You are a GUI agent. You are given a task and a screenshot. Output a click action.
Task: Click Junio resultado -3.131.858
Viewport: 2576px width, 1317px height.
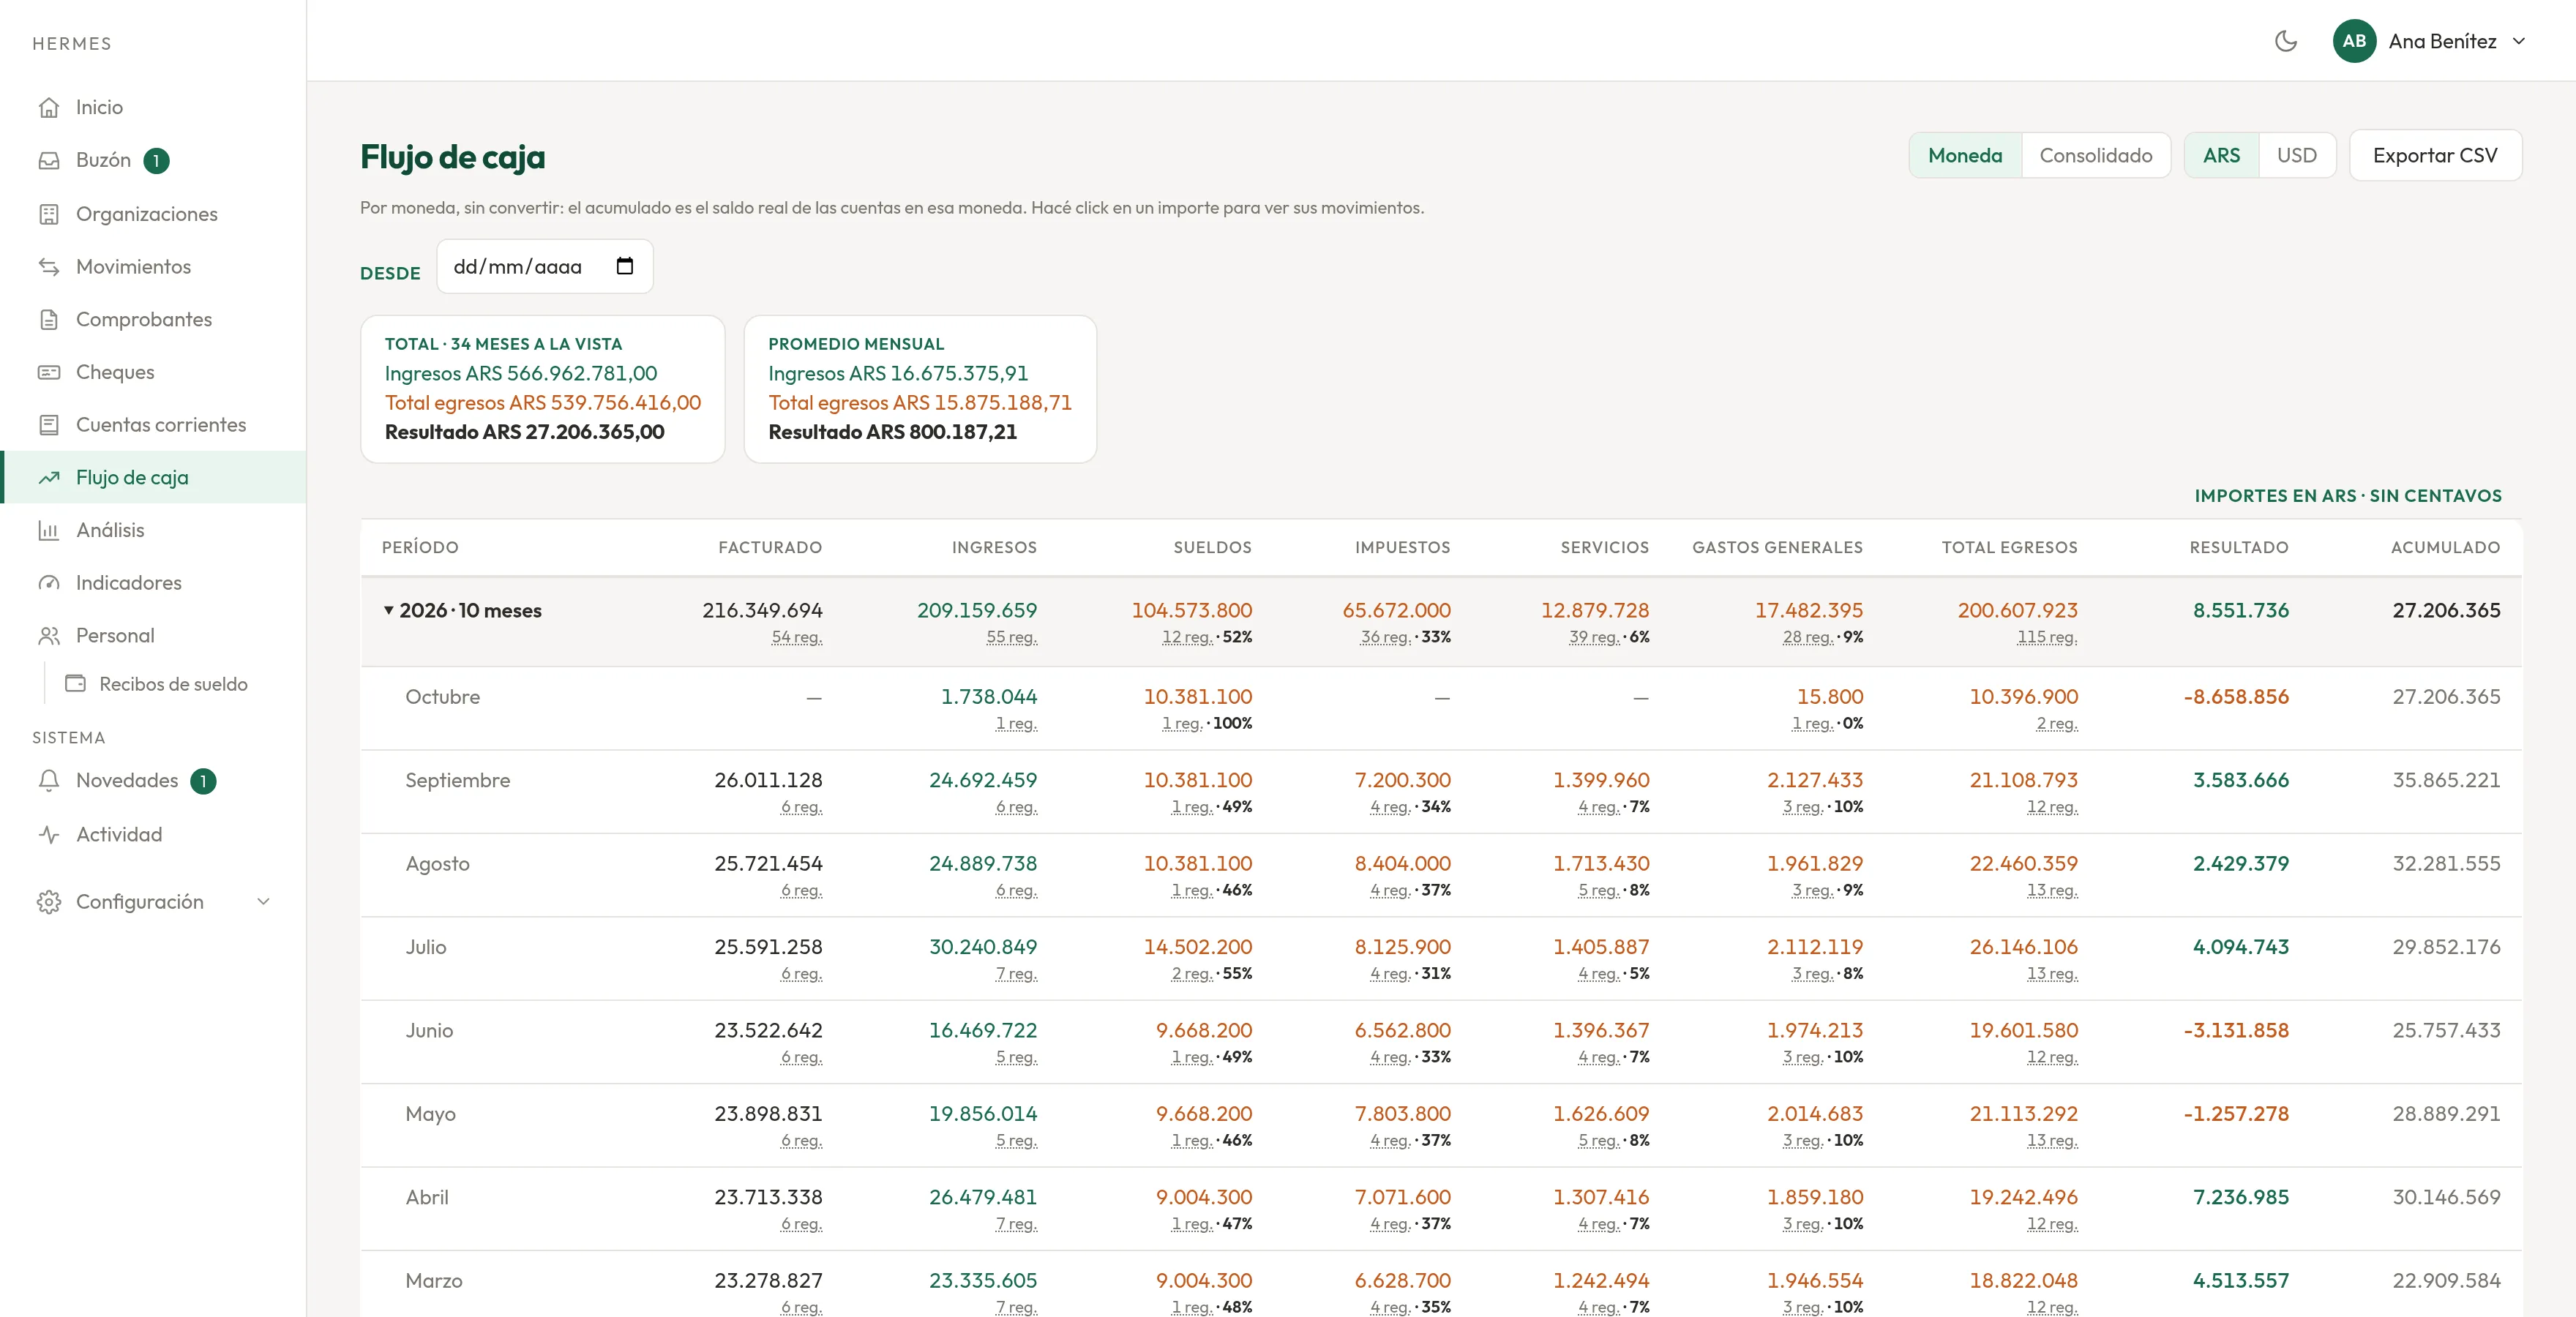[2236, 1031]
